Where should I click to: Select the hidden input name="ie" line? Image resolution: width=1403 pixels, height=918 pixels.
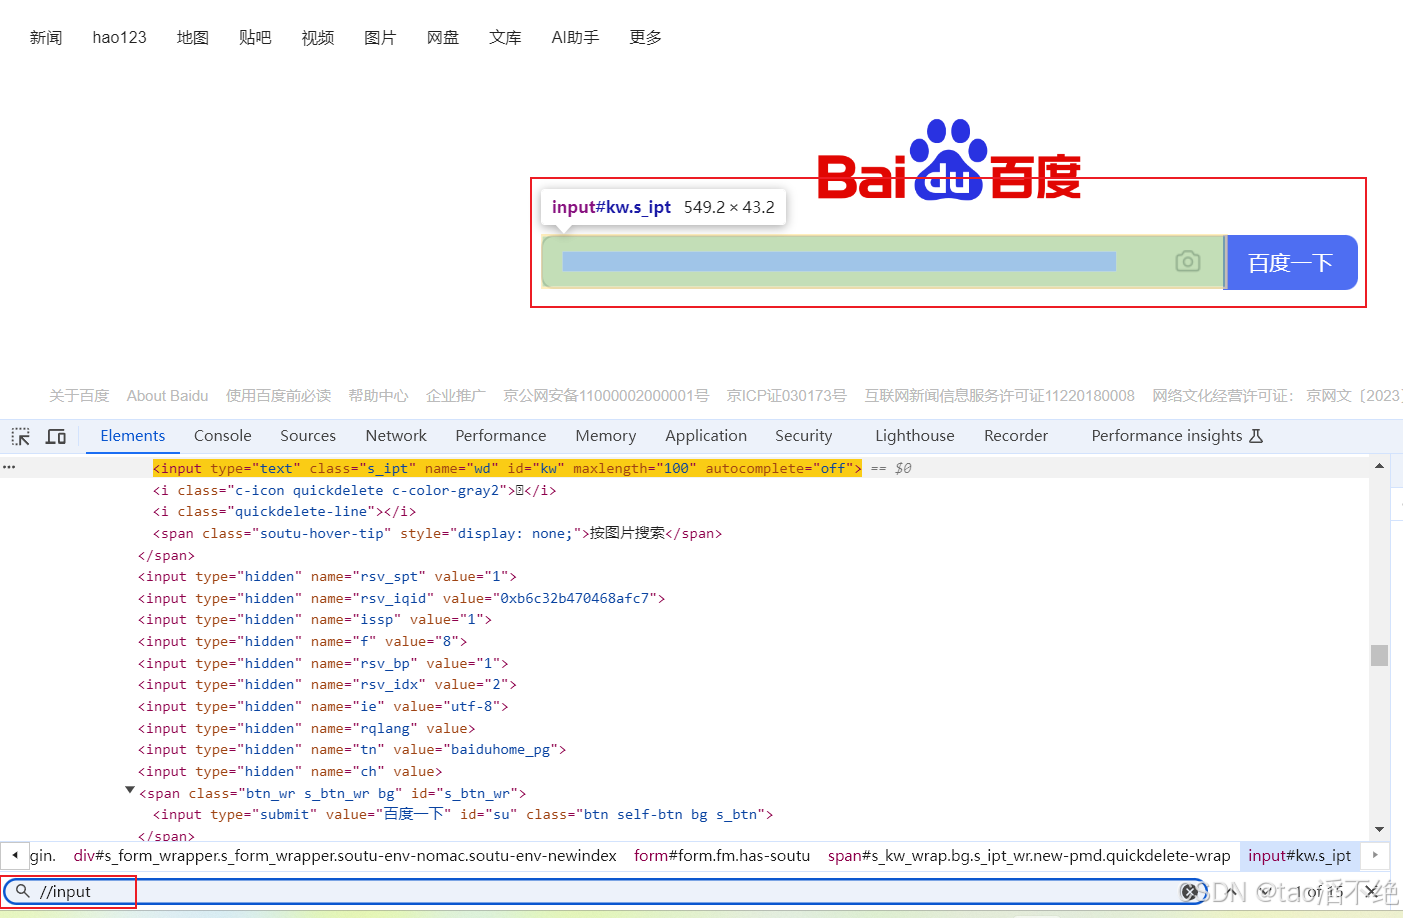pyautogui.click(x=323, y=706)
